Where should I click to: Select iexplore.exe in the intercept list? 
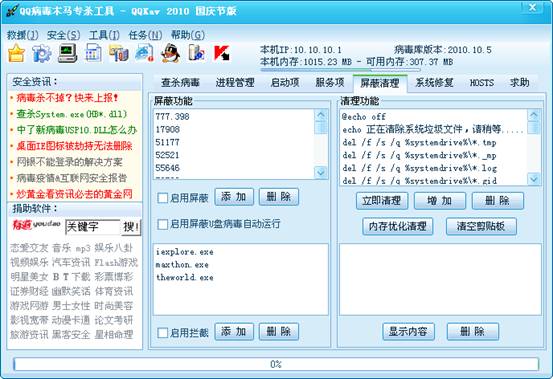184,252
